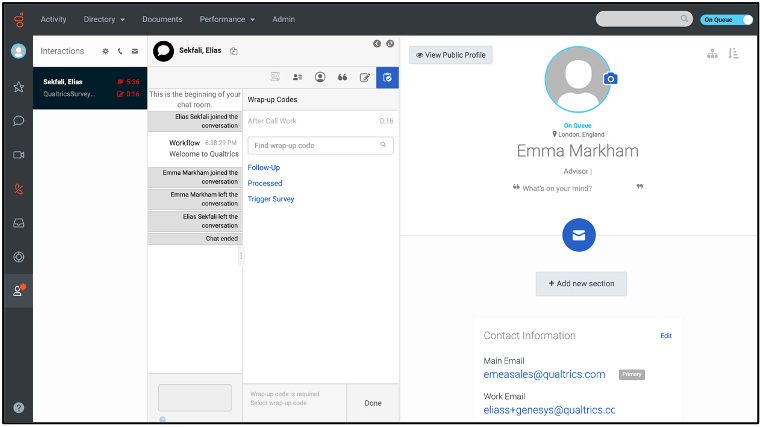This screenshot has height=427, width=760.
Task: Click the disconnect circle icon in the chat header
Action: tap(390, 44)
